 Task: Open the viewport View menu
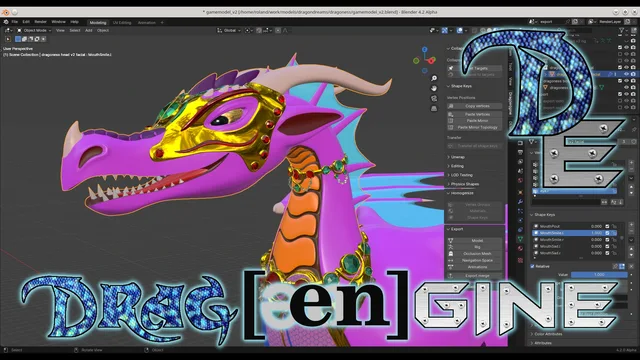(x=60, y=30)
